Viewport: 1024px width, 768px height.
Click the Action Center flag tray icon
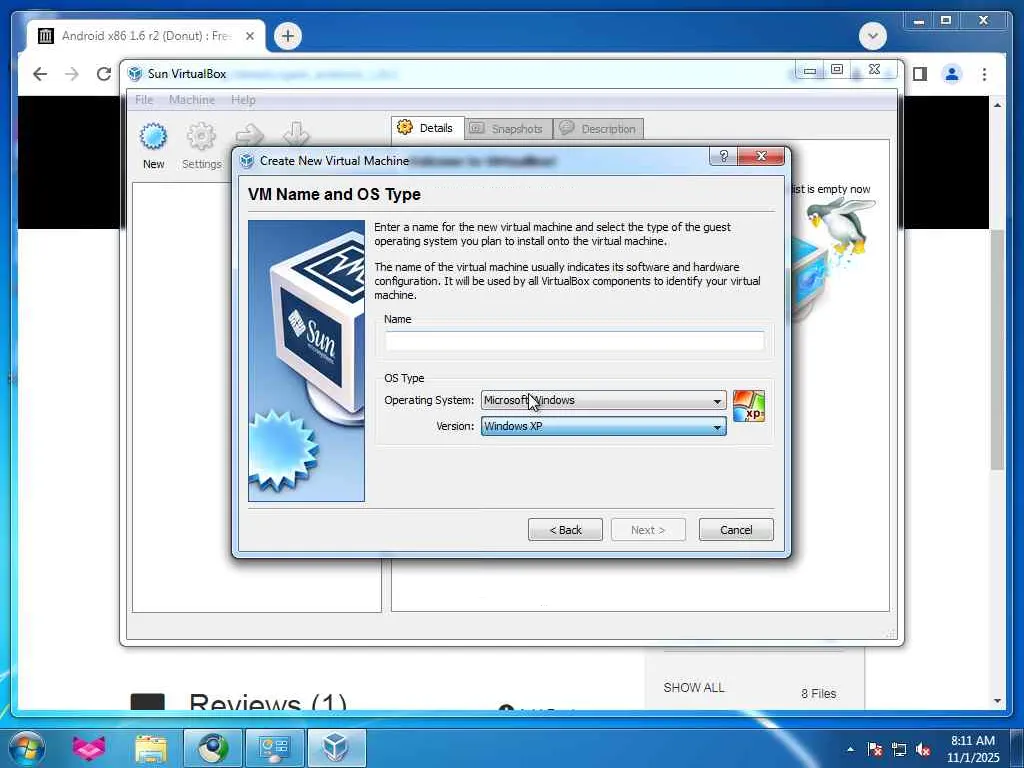pos(874,749)
